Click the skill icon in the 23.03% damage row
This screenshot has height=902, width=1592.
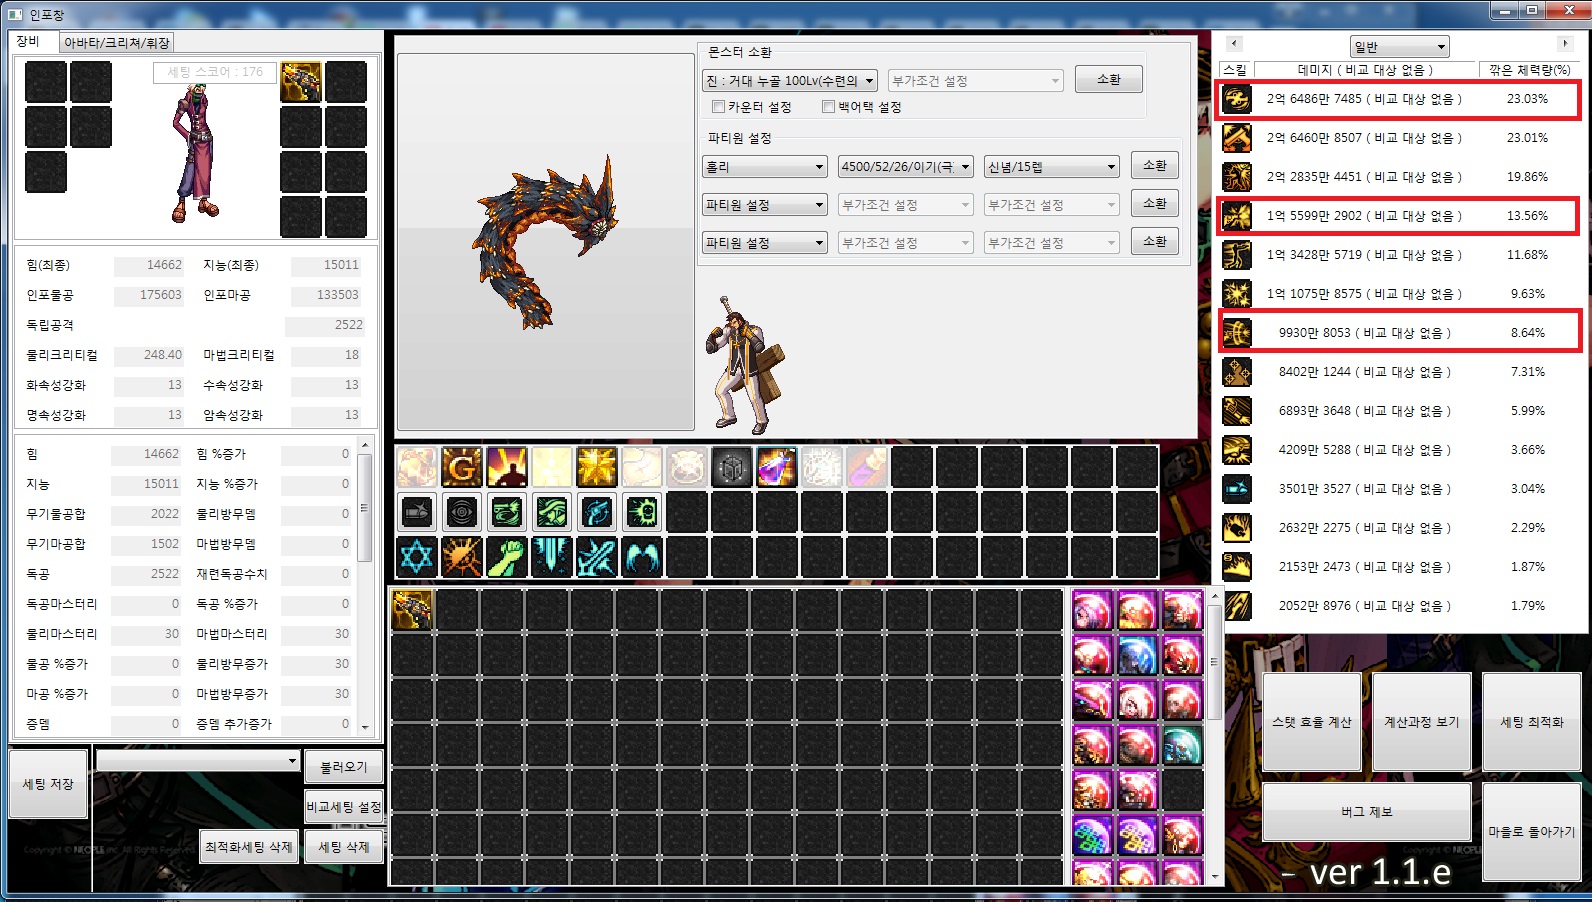pos(1237,99)
